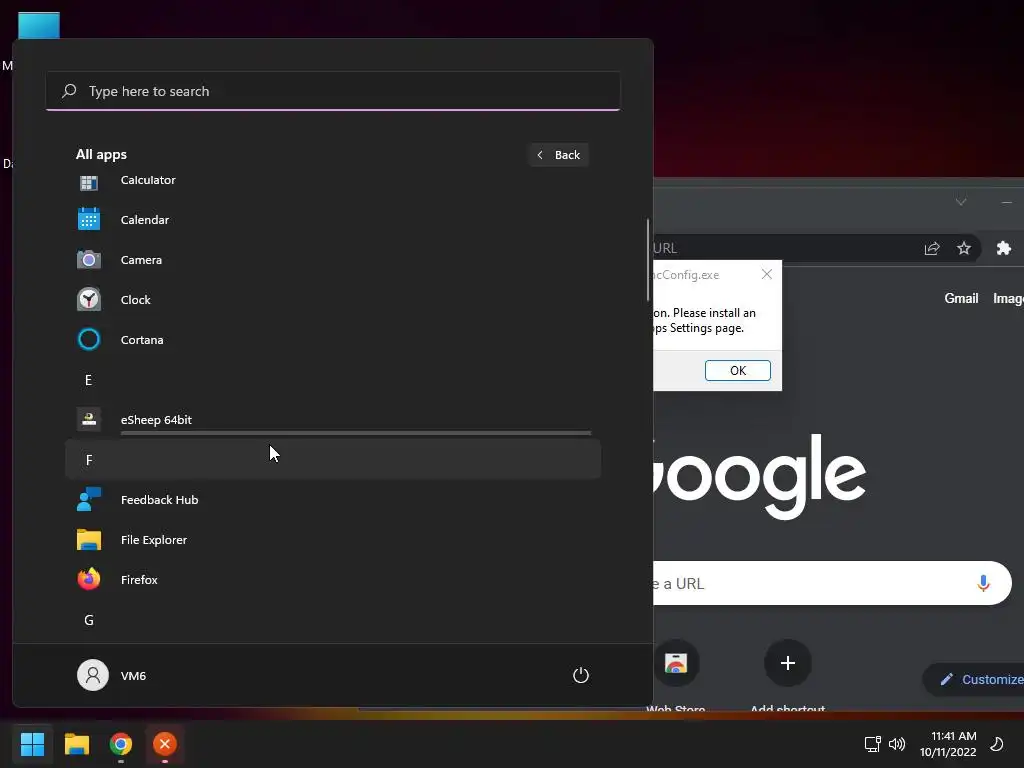Launch the Camera app icon

89,260
